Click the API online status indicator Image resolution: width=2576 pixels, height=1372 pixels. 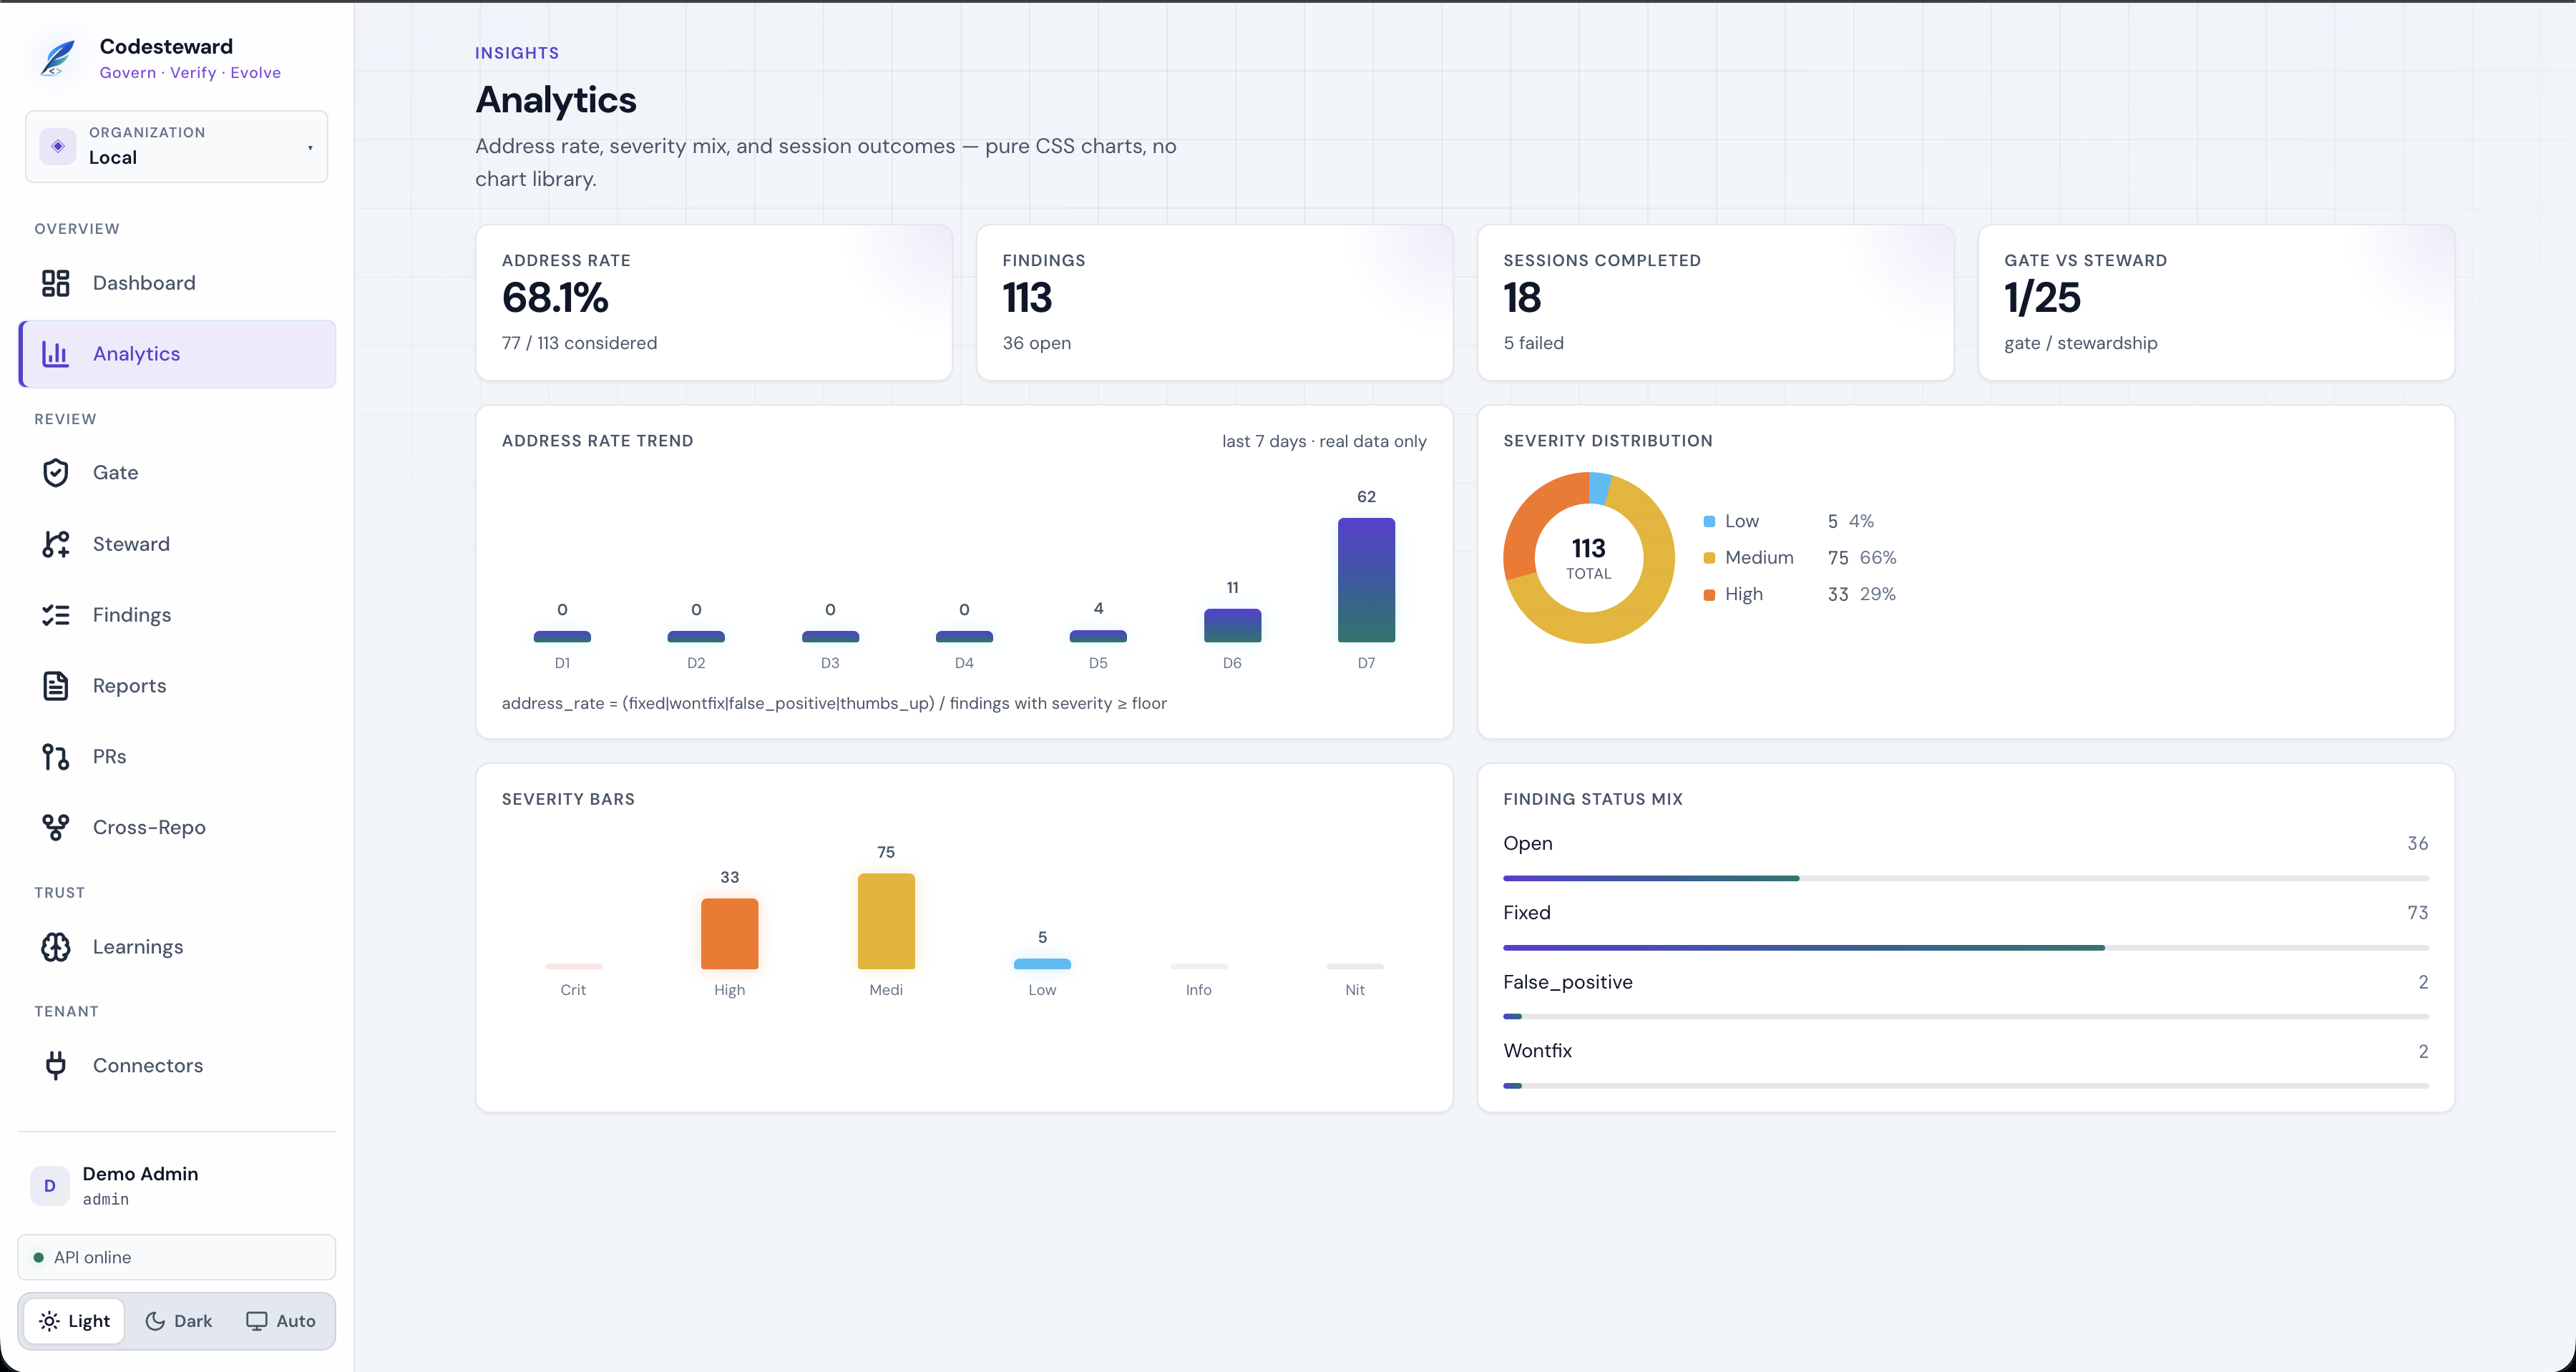pos(177,1257)
